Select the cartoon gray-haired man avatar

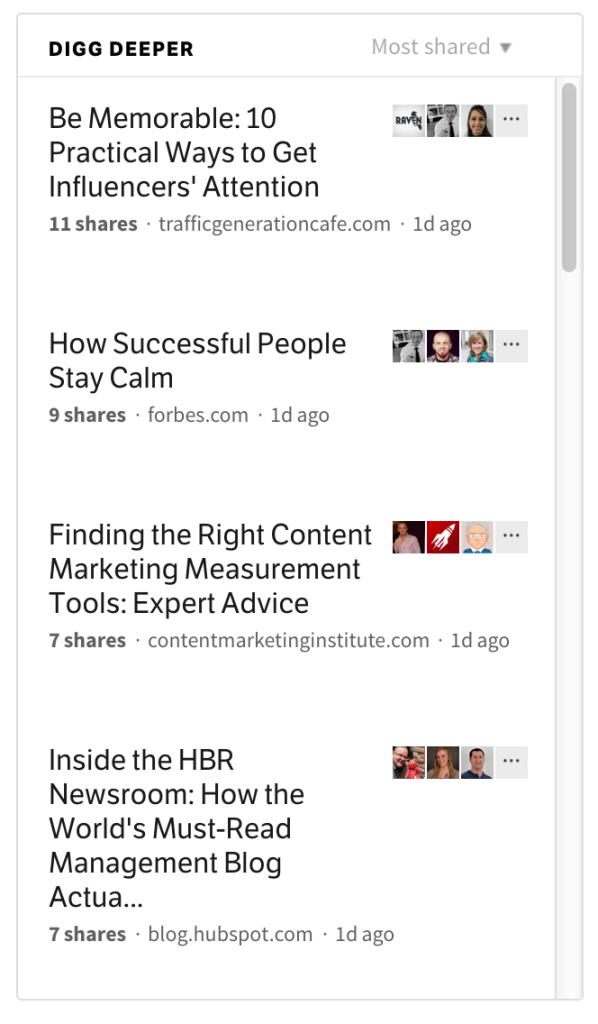click(477, 537)
